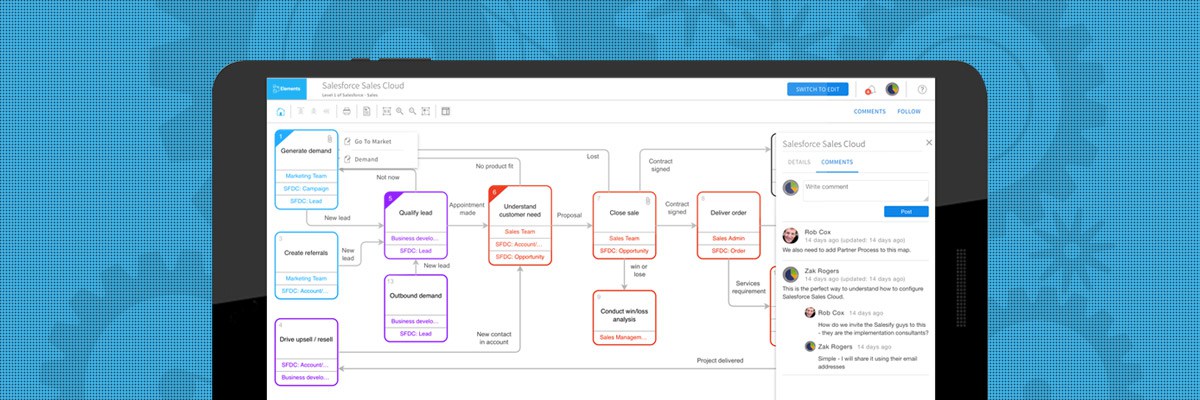Post the comment with the Post button

[906, 211]
